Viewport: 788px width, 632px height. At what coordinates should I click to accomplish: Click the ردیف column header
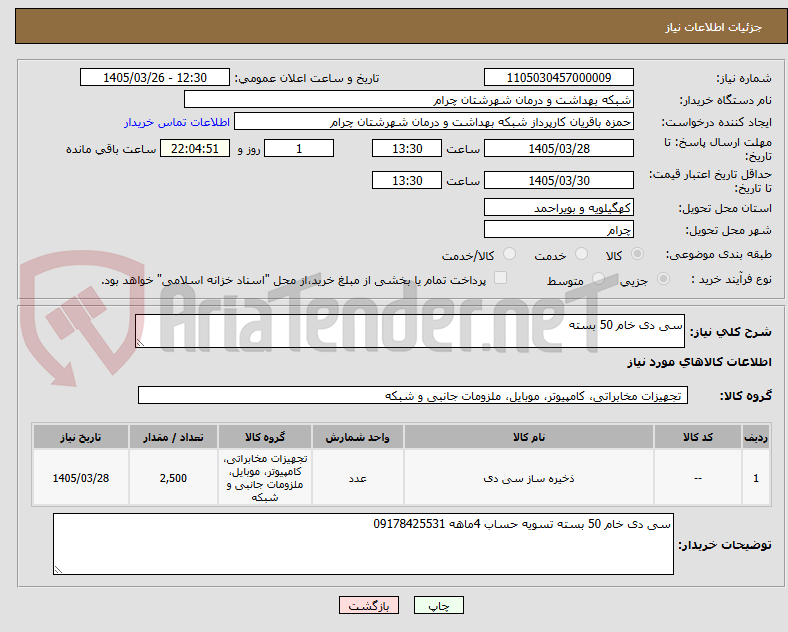pyautogui.click(x=756, y=437)
